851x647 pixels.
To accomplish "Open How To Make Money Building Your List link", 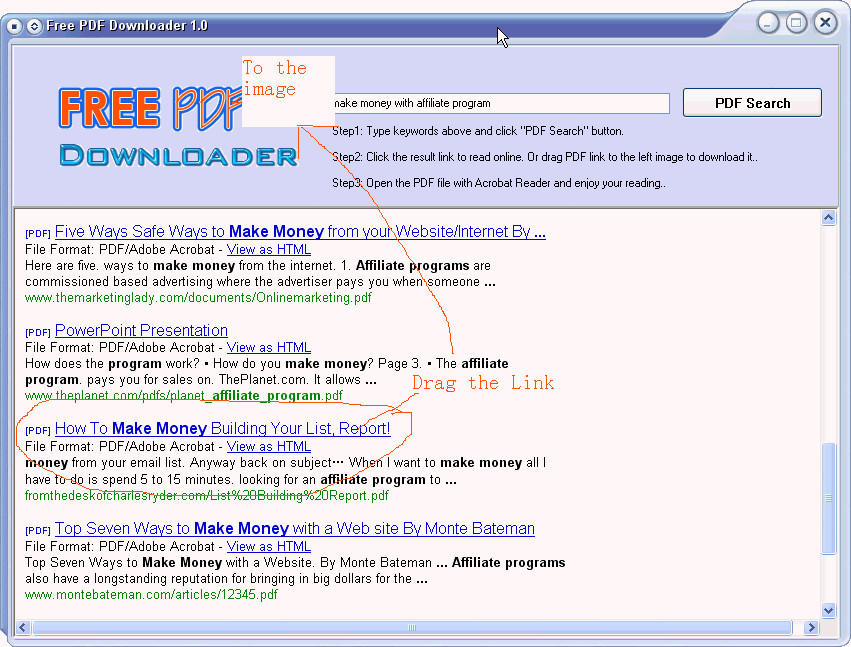I will [223, 428].
